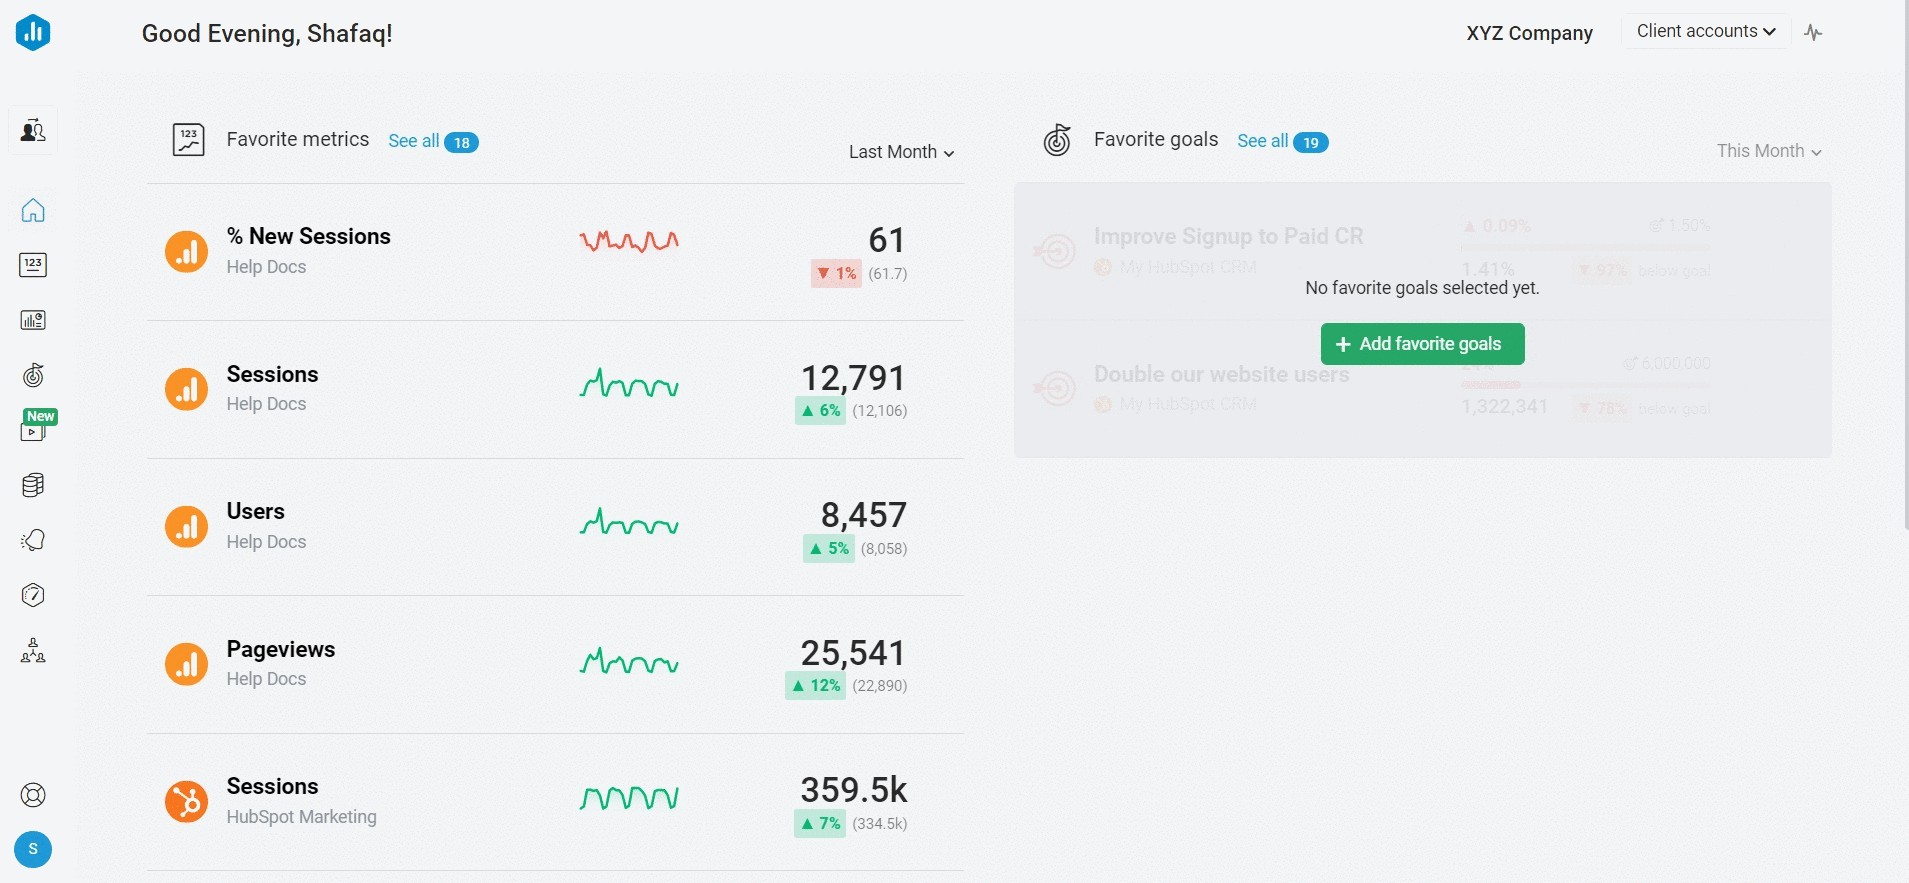Open the Home page in sidebar
Viewport: 1909px width, 883px height.
coord(33,210)
